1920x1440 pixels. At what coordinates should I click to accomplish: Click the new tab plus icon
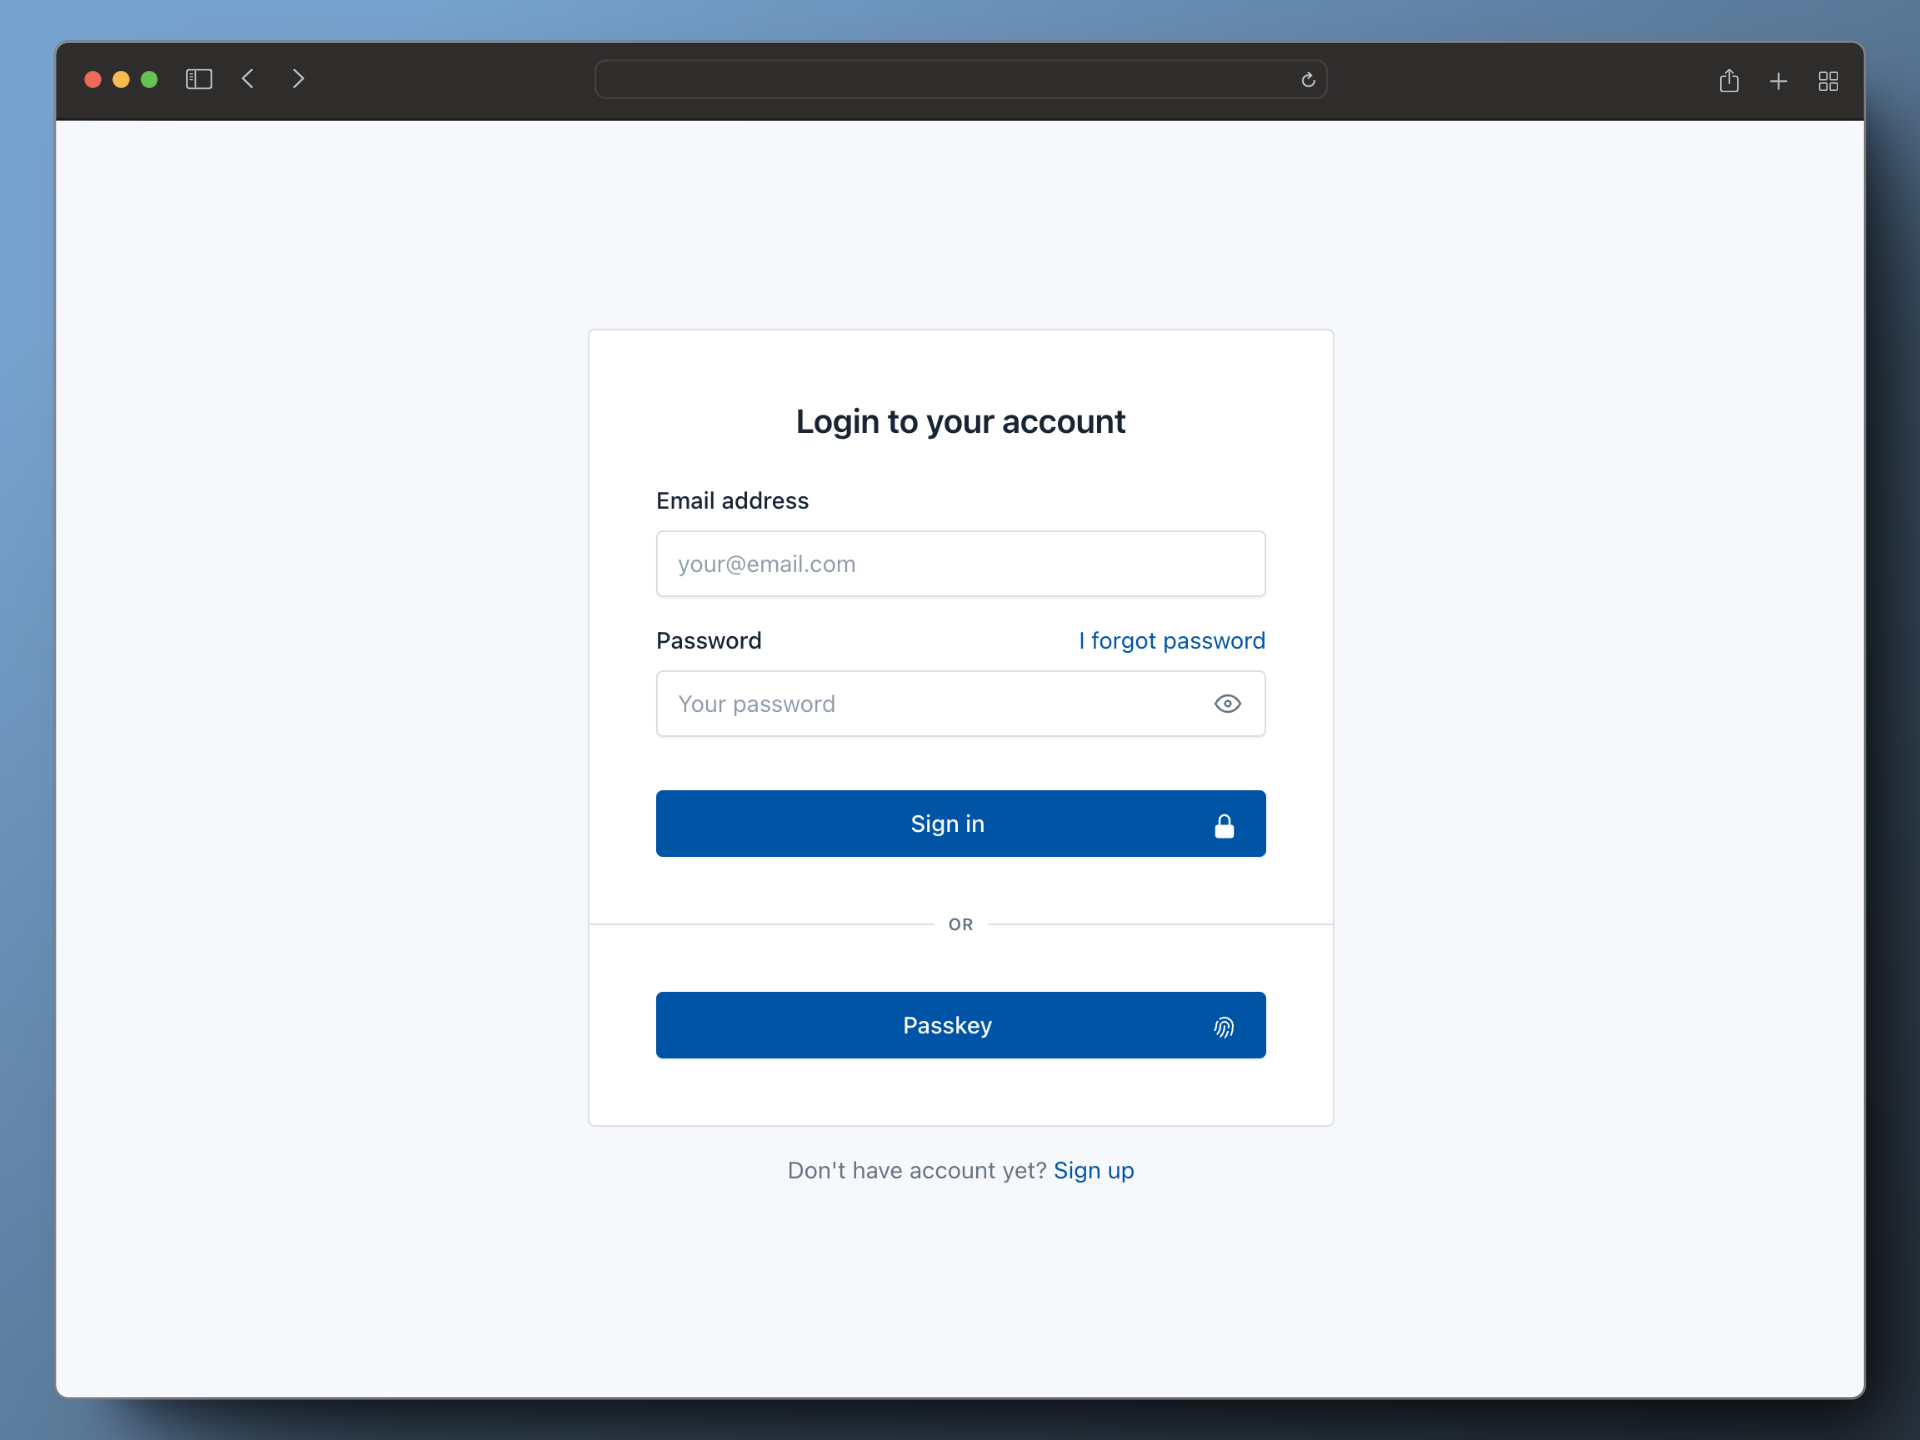pyautogui.click(x=1776, y=79)
